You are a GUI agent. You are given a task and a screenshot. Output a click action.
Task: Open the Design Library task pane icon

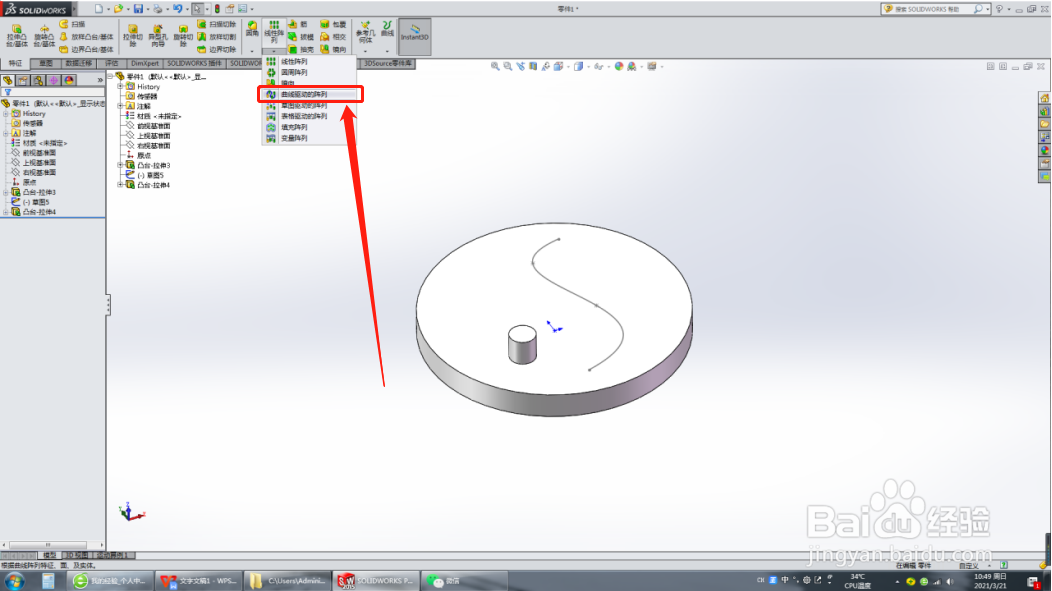(x=1045, y=111)
